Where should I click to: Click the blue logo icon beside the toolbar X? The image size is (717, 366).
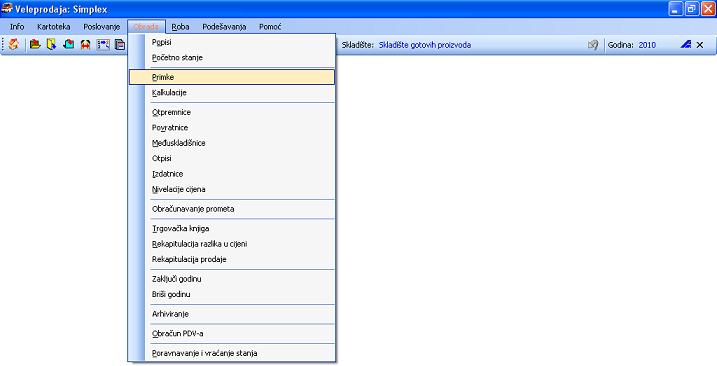click(685, 44)
